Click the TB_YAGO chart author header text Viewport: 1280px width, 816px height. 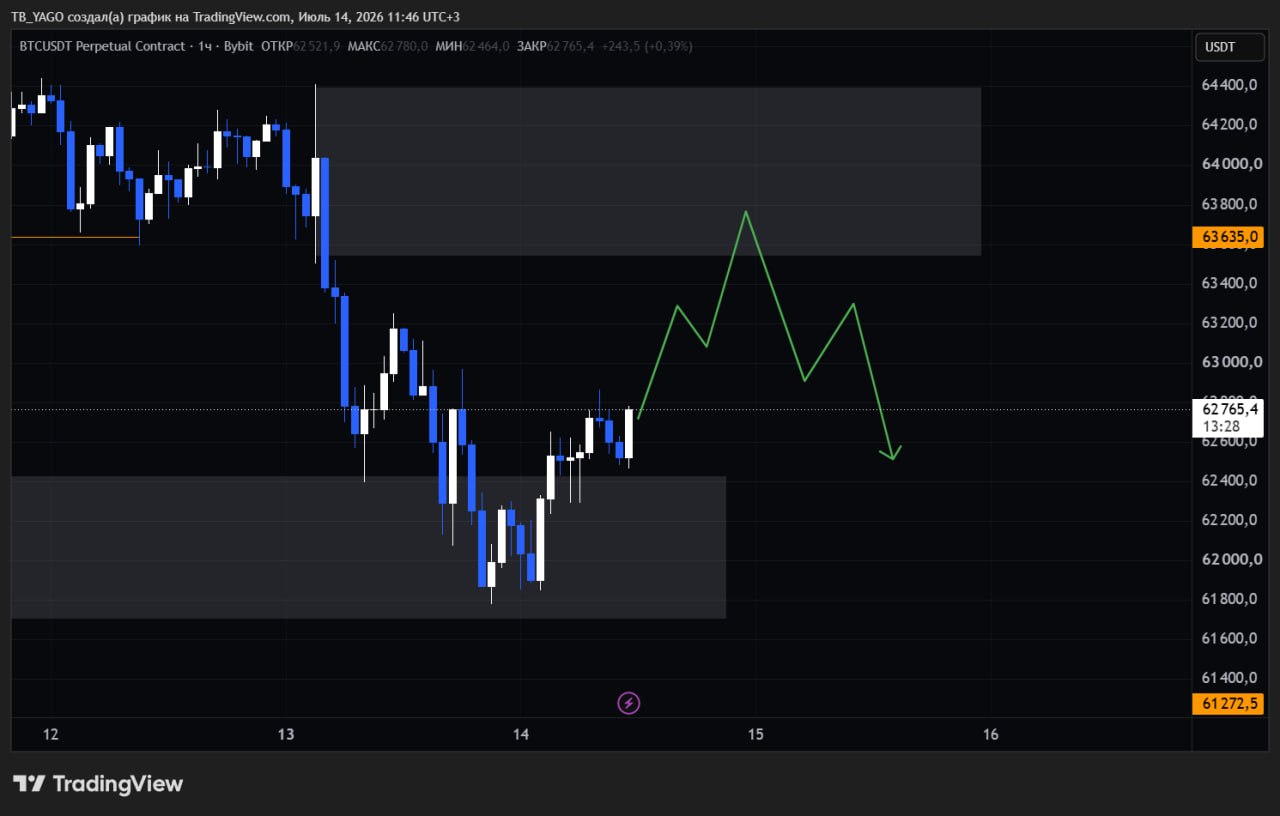[x=236, y=17]
